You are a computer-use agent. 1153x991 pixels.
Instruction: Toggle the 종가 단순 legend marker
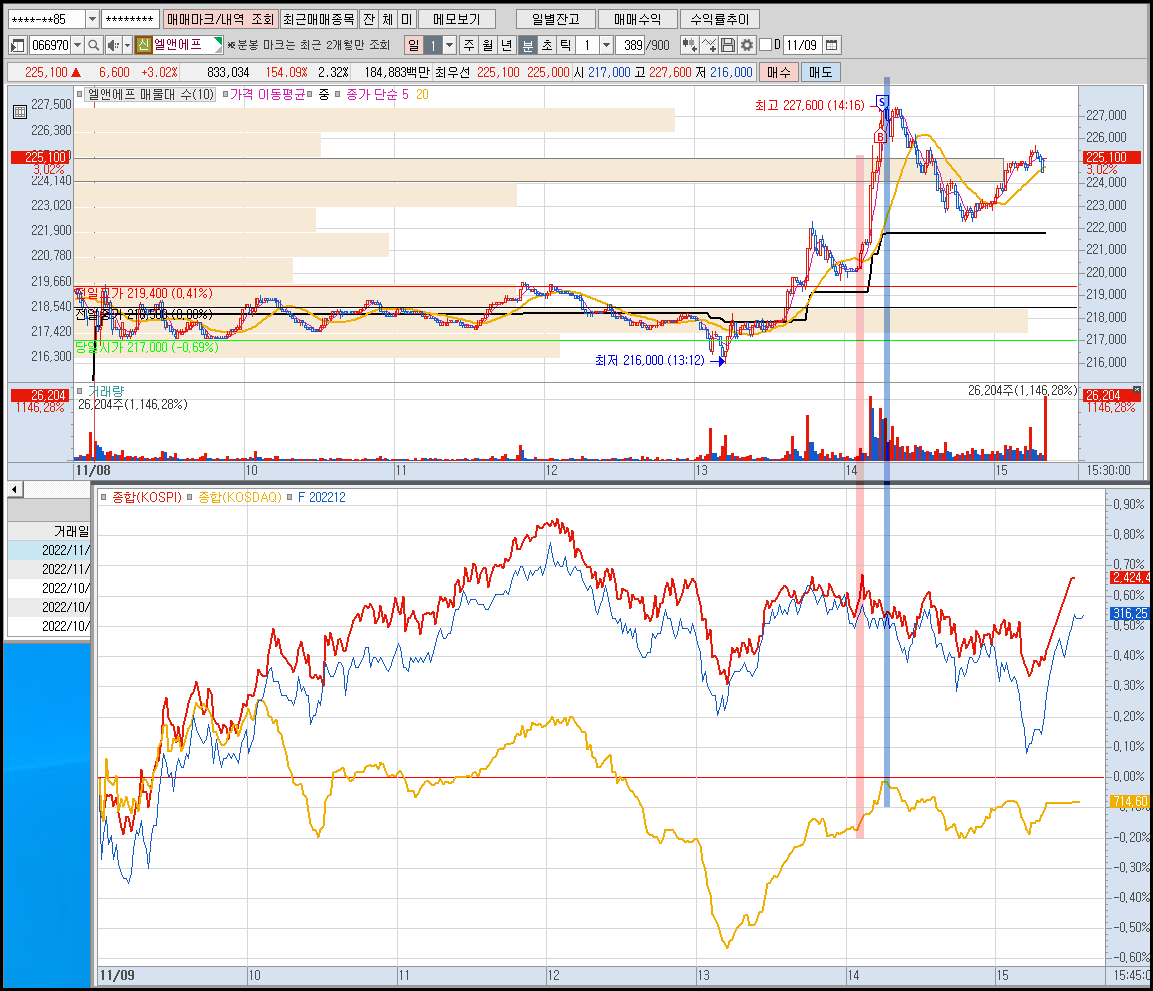click(x=338, y=94)
